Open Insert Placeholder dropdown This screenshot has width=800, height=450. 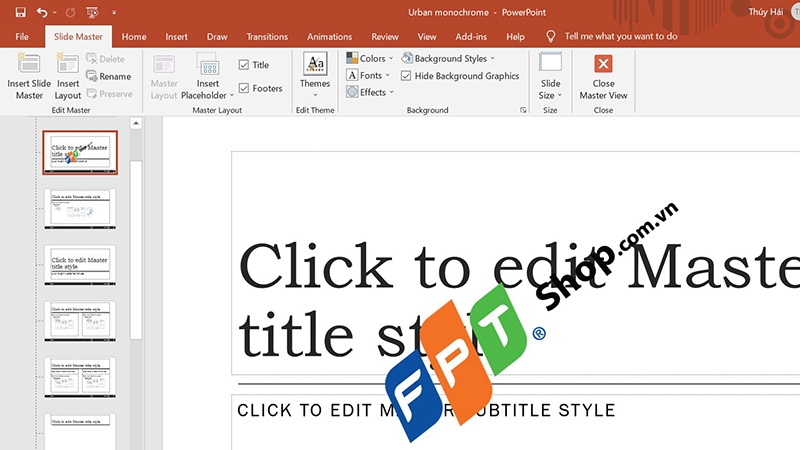pos(208,77)
